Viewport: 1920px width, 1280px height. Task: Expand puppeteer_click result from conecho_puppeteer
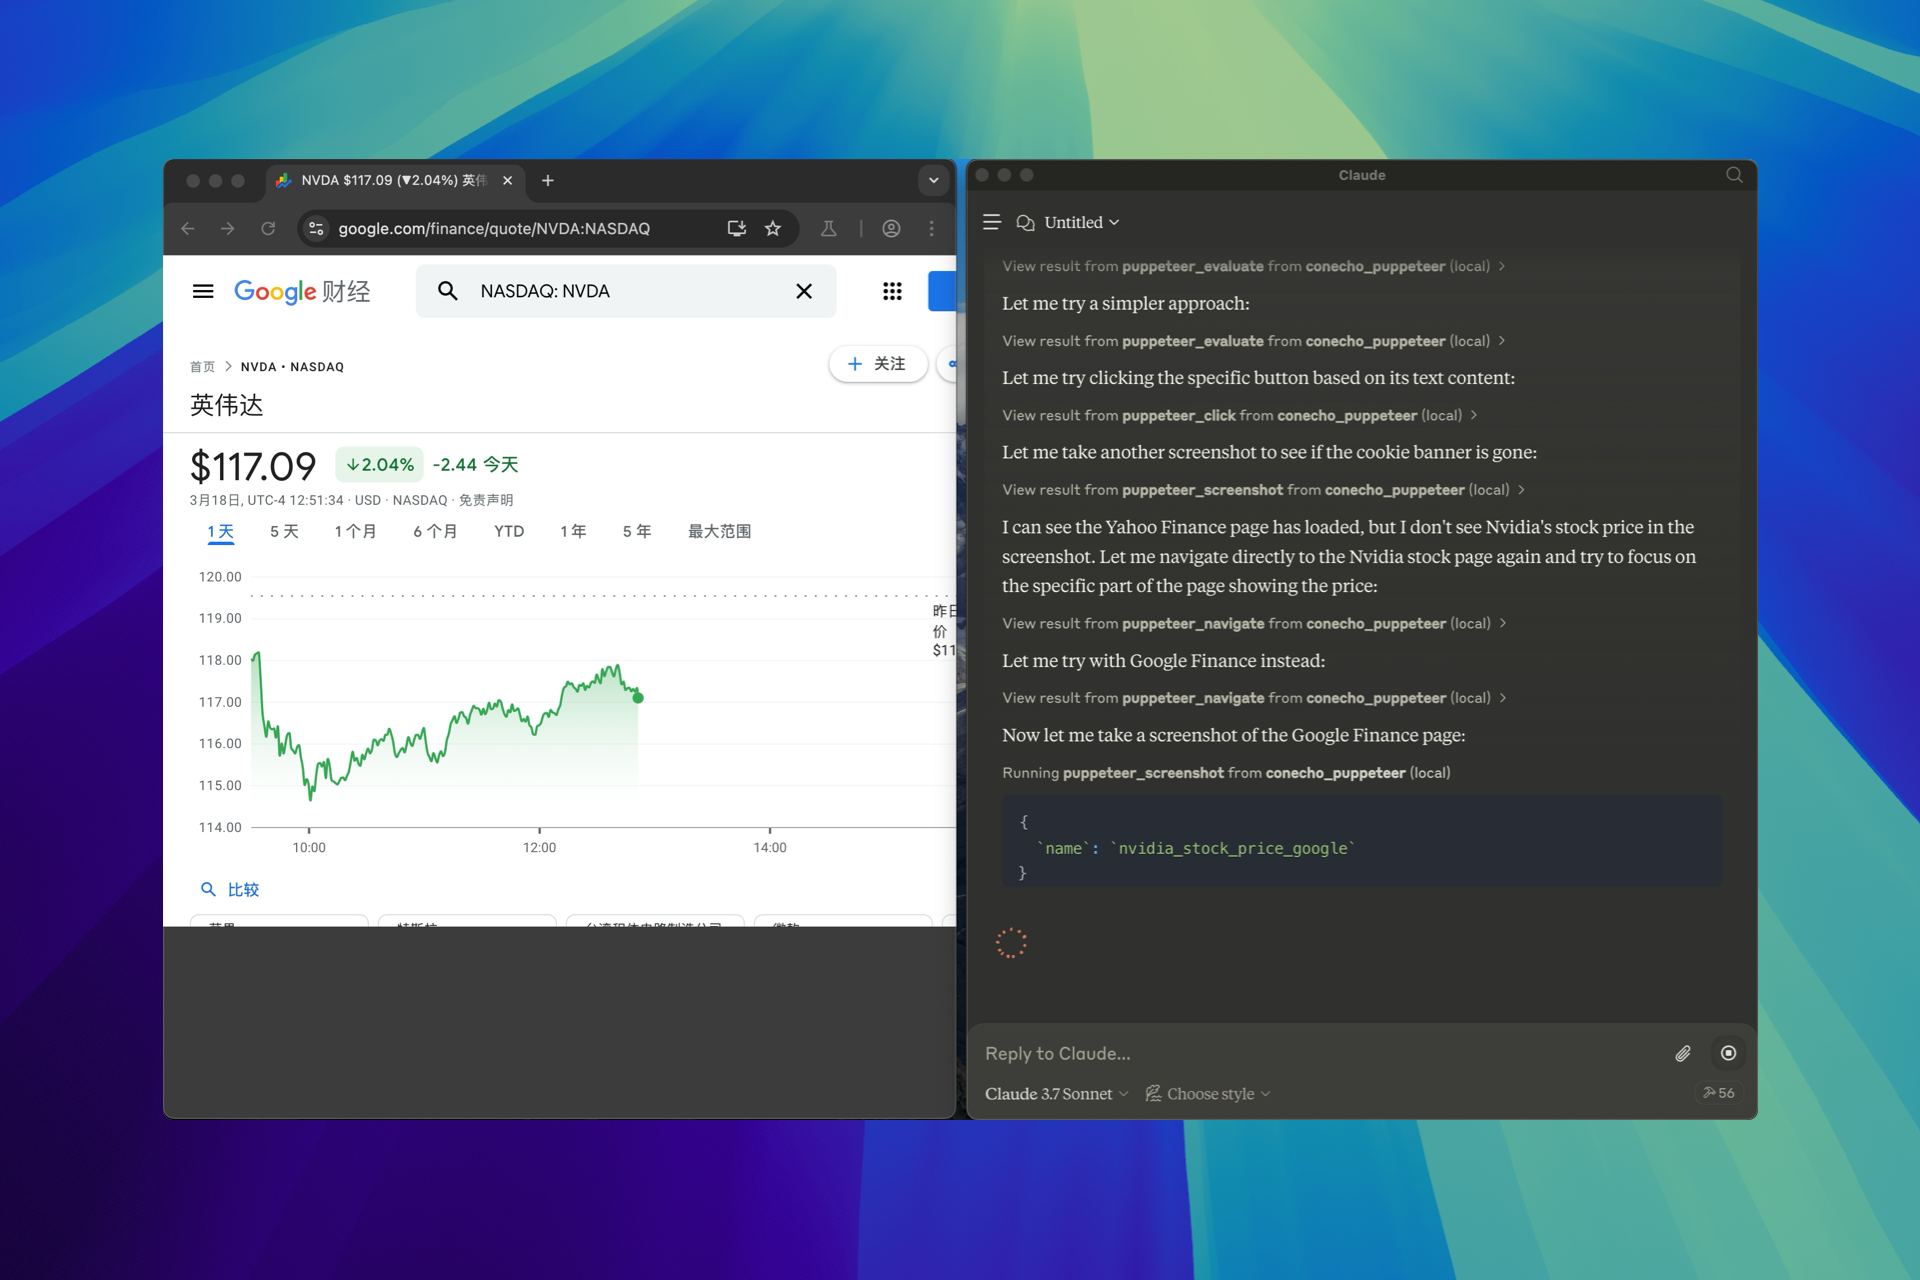click(x=1239, y=415)
